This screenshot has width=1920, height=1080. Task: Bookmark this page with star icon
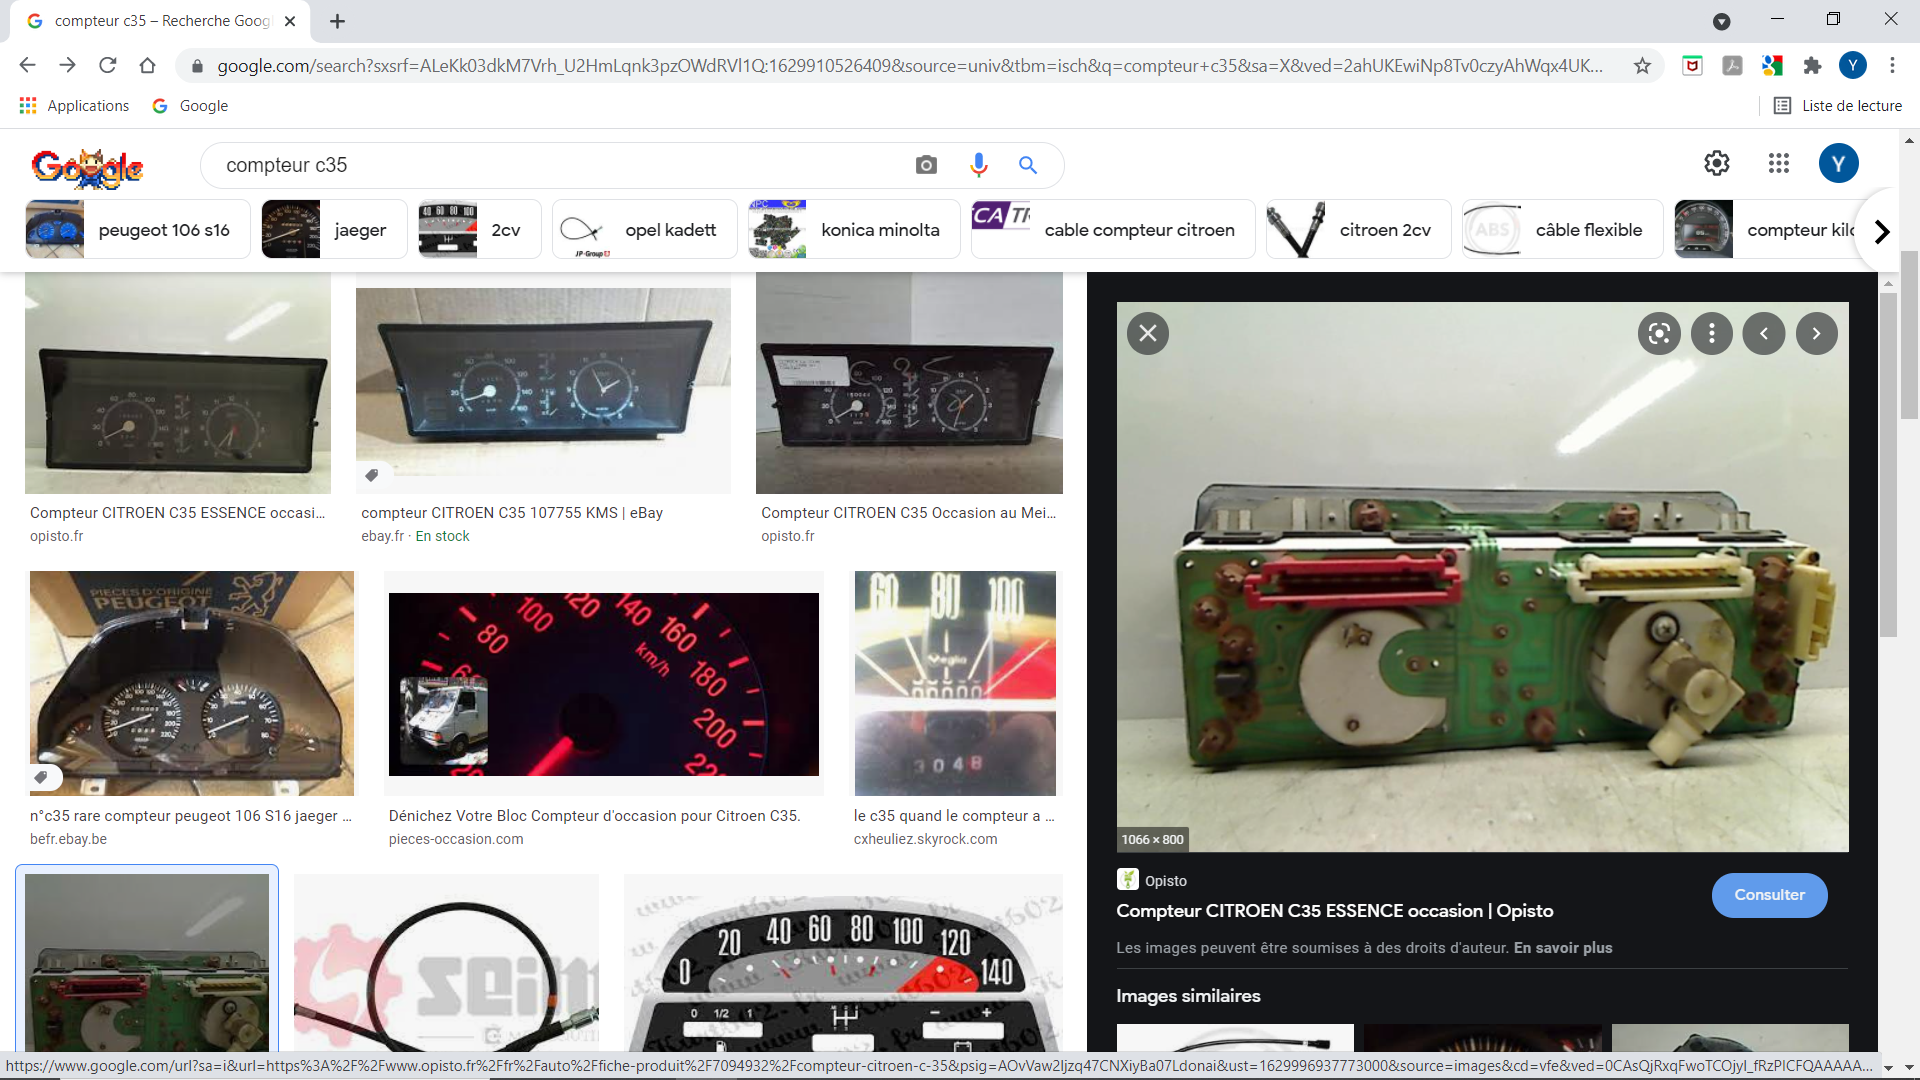[x=1642, y=66]
